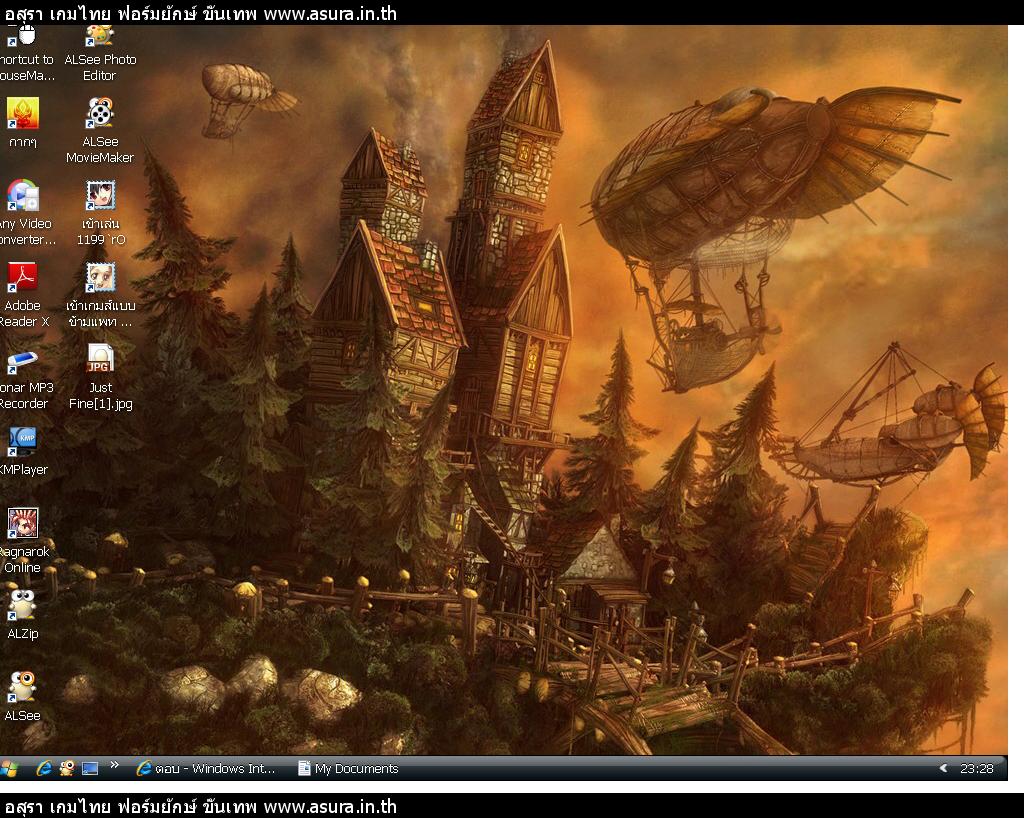The height and width of the screenshot is (818, 1024).
Task: Show hidden system tray icons
Action: point(943,768)
